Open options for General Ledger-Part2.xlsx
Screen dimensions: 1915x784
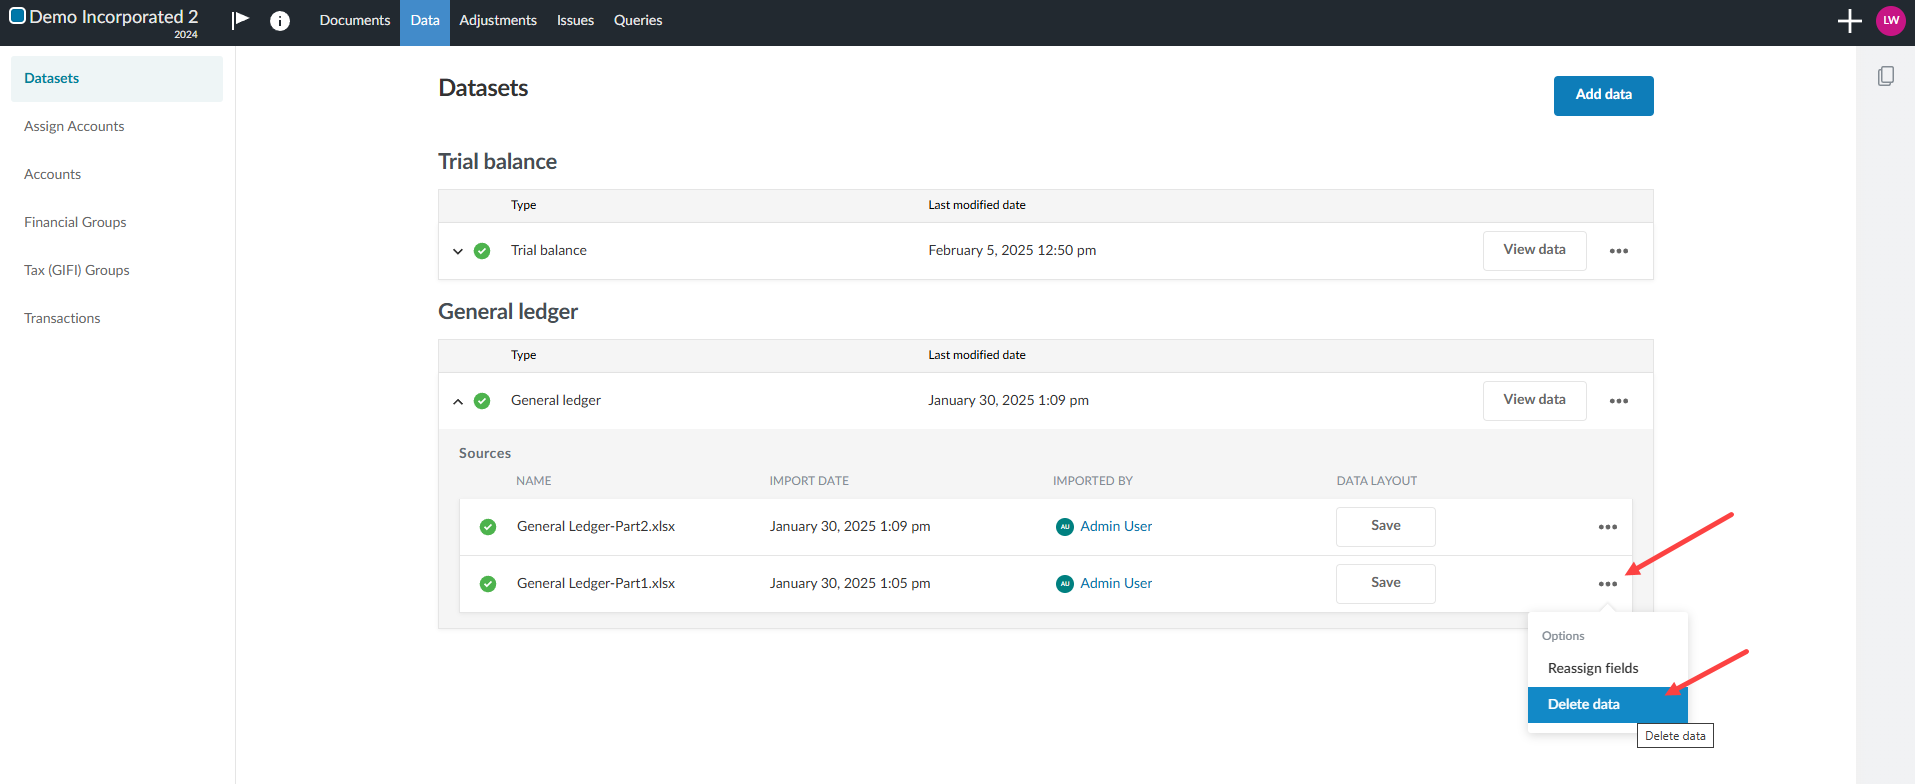point(1607,527)
